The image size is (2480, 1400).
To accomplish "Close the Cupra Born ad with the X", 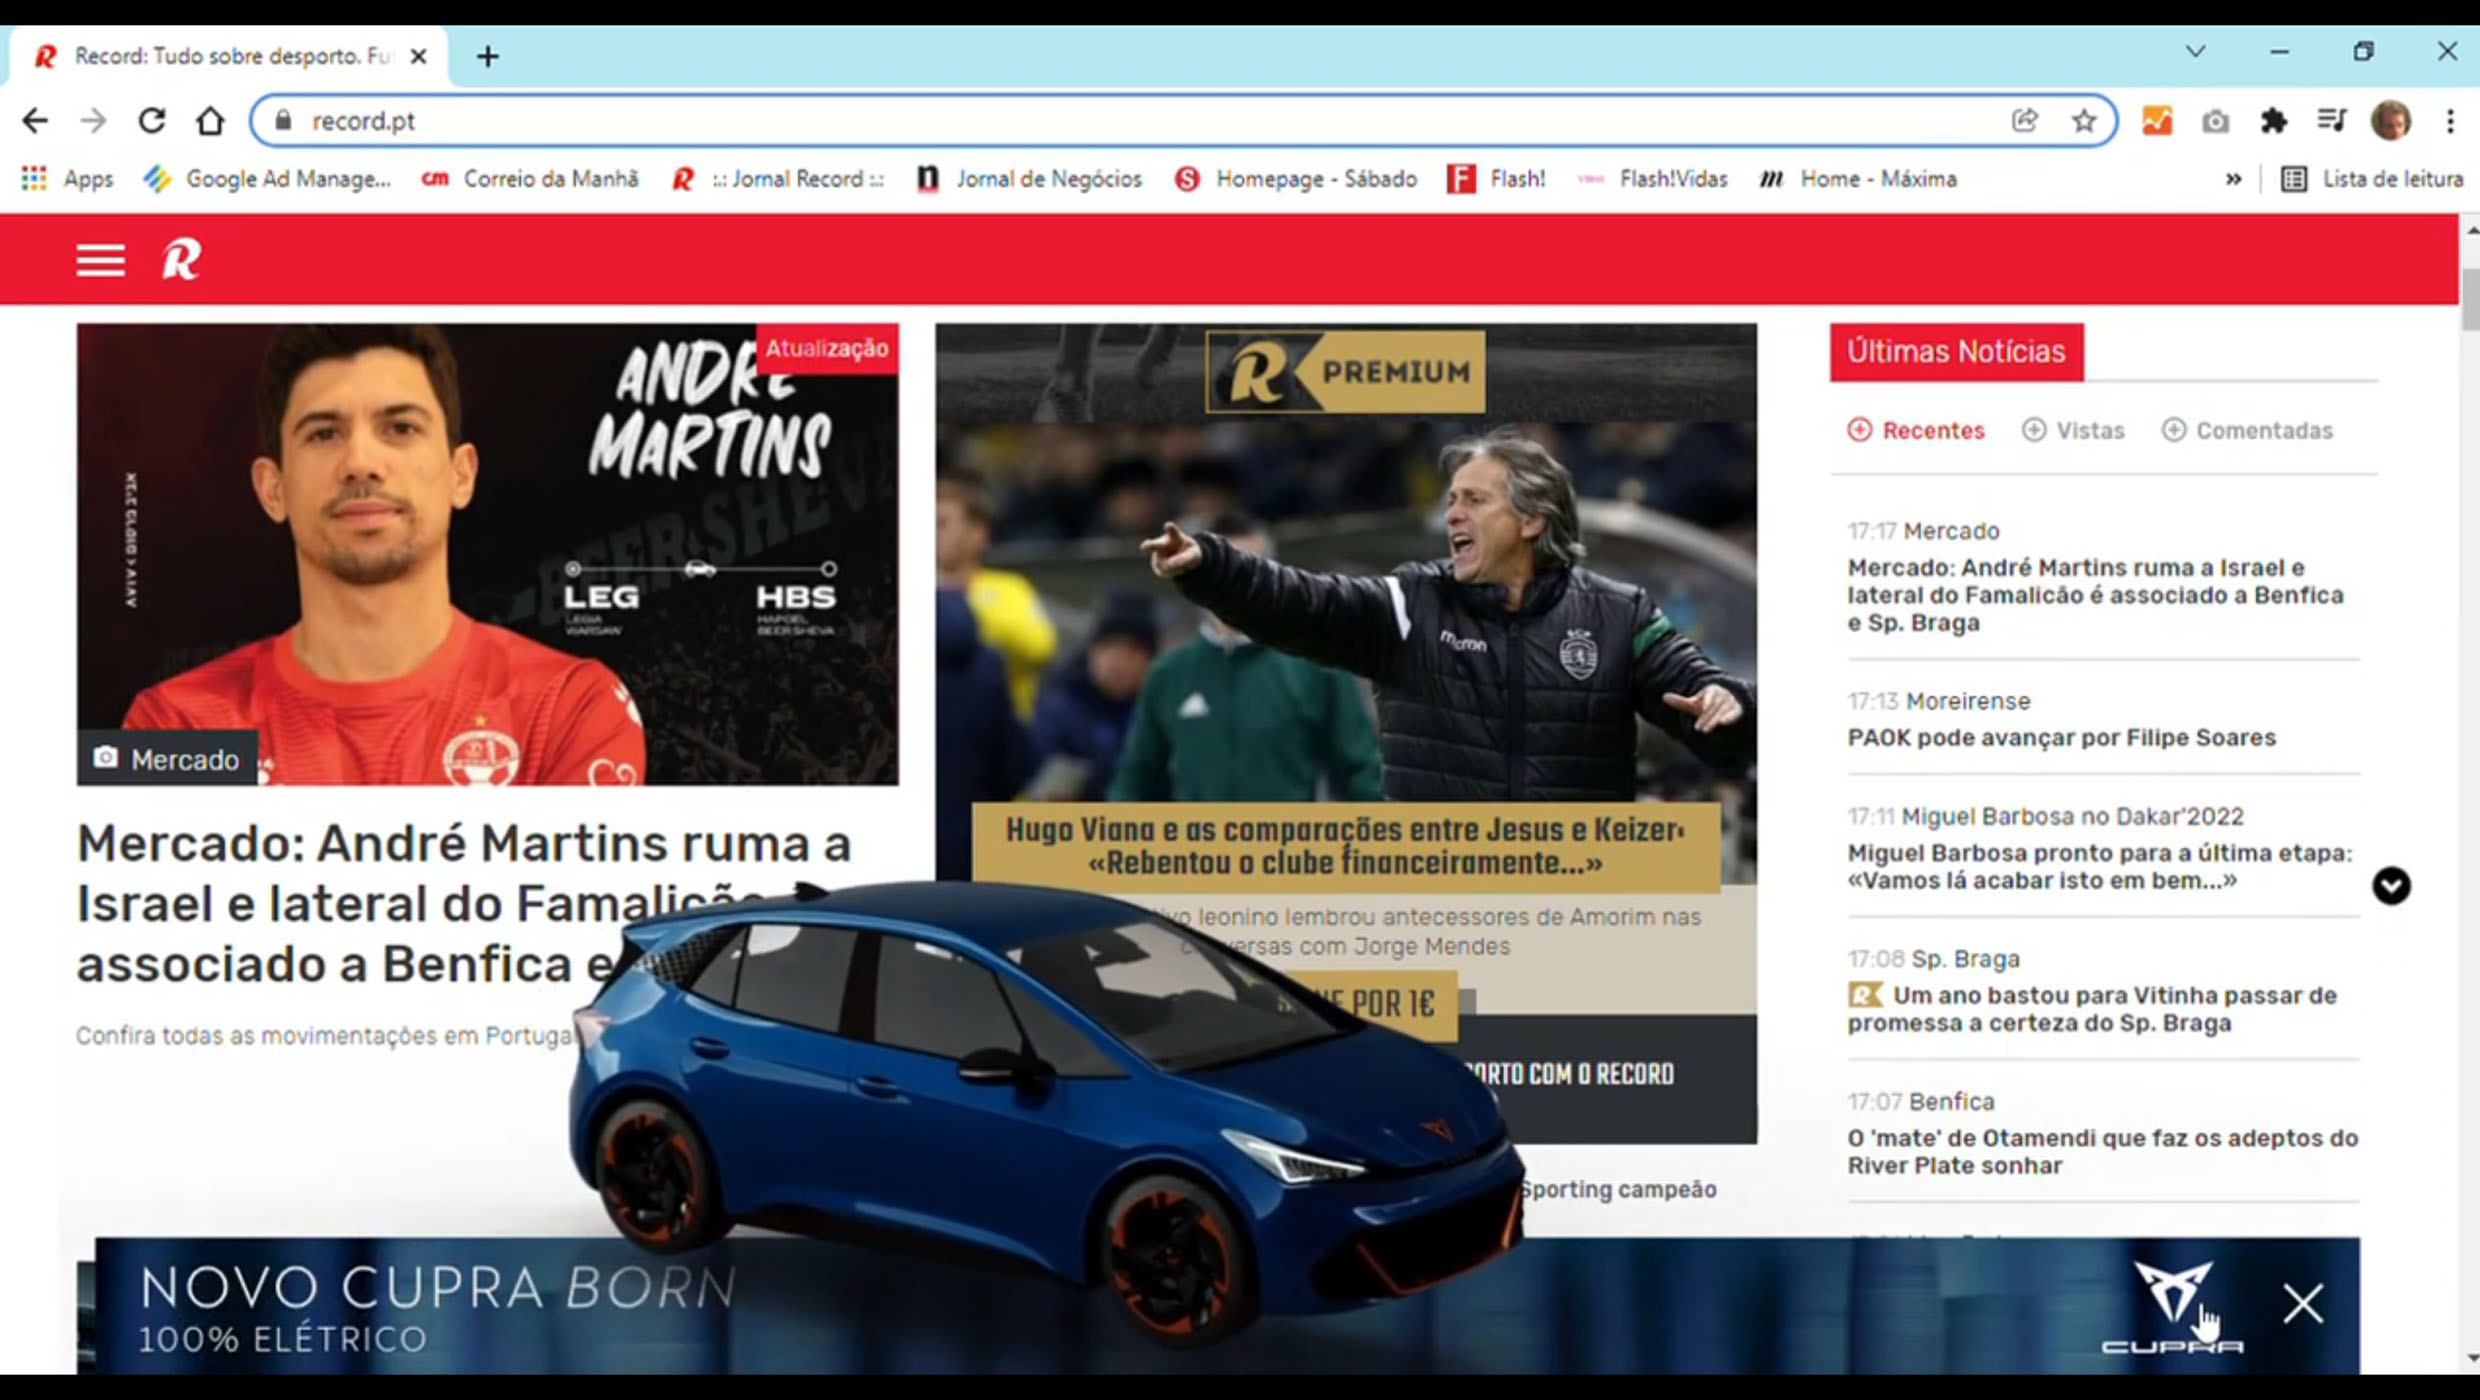I will tap(2303, 1304).
